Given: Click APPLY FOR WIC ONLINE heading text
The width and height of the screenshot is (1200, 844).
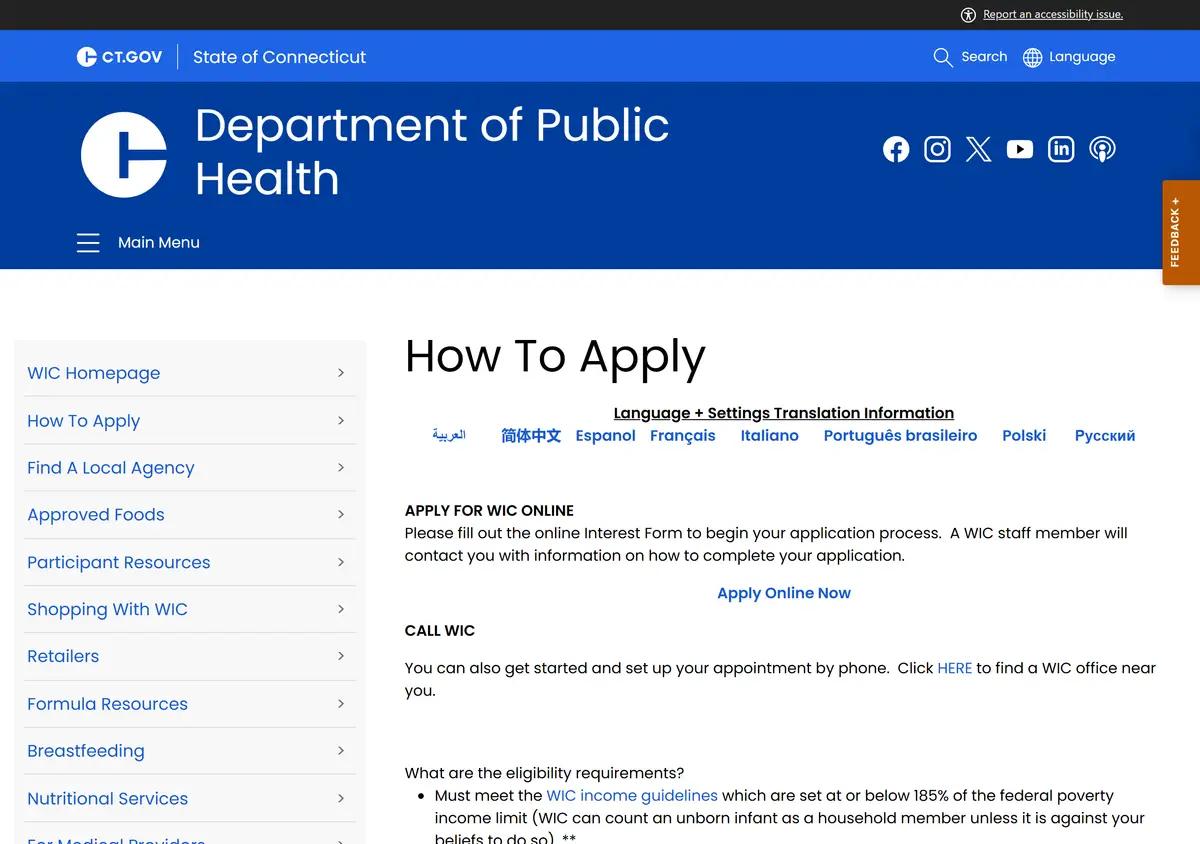Looking at the screenshot, I should click(489, 511).
